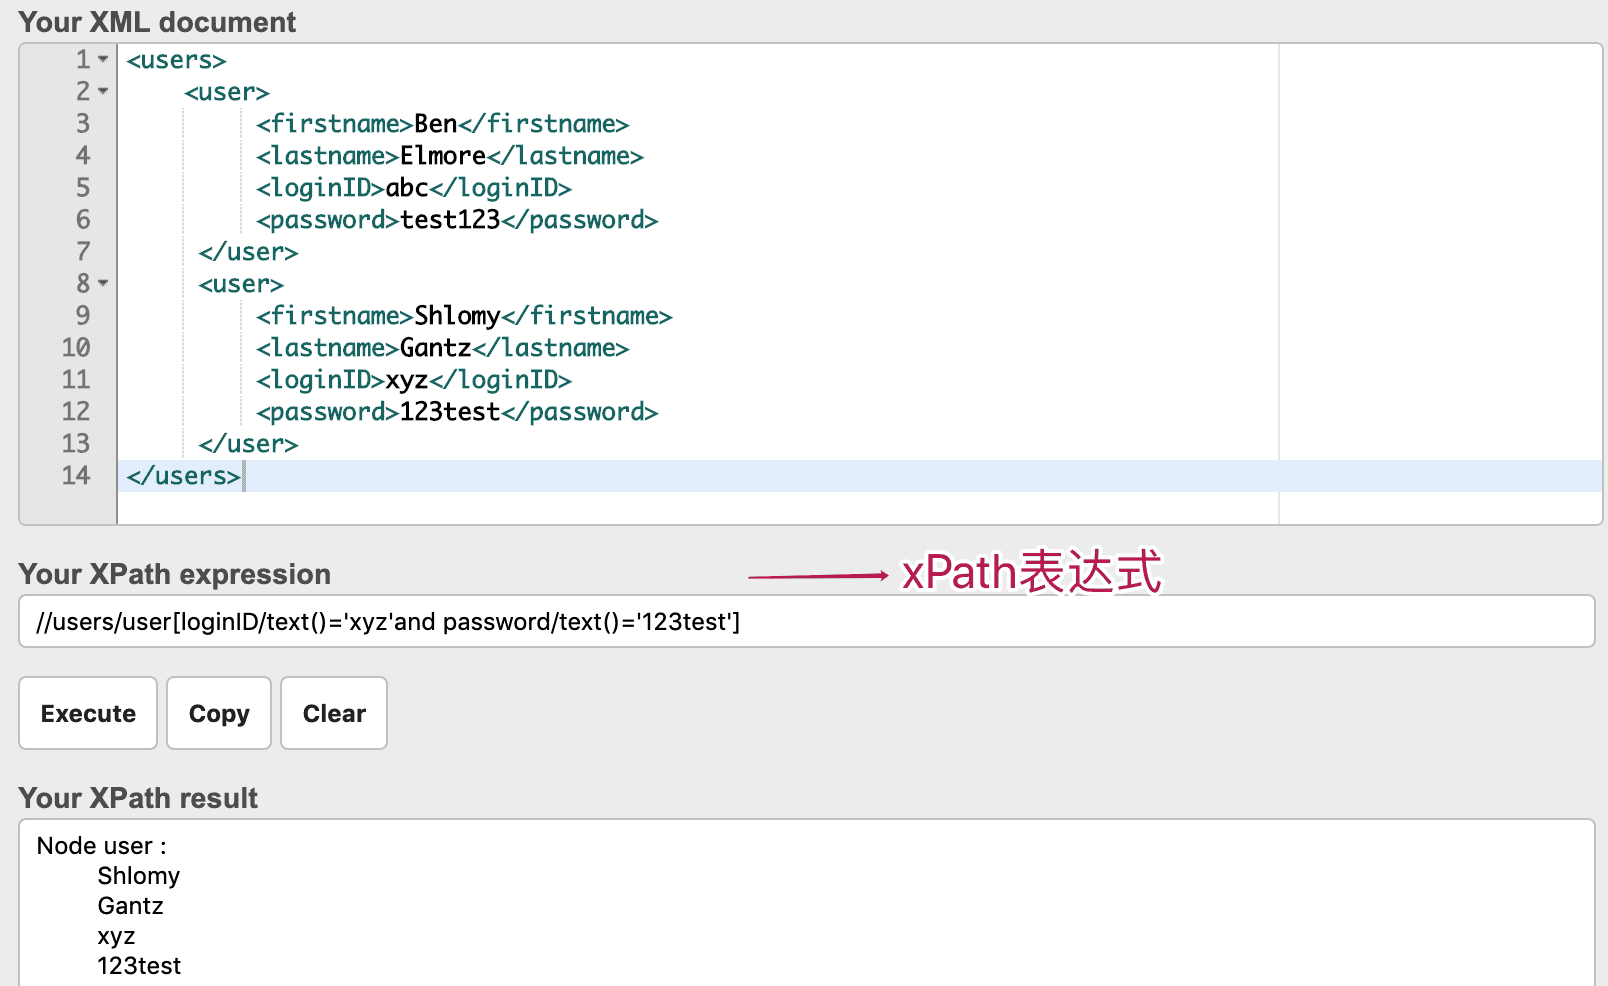Screen dimensions: 1608x986
Task: Click the 'abc' loginID value in the editor
Action: point(407,188)
